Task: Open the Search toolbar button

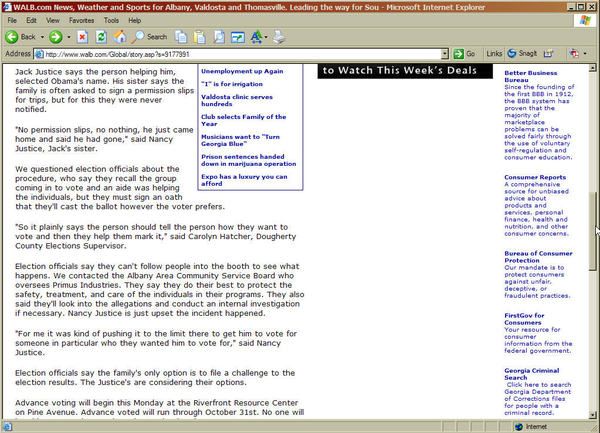Action: click(x=150, y=36)
